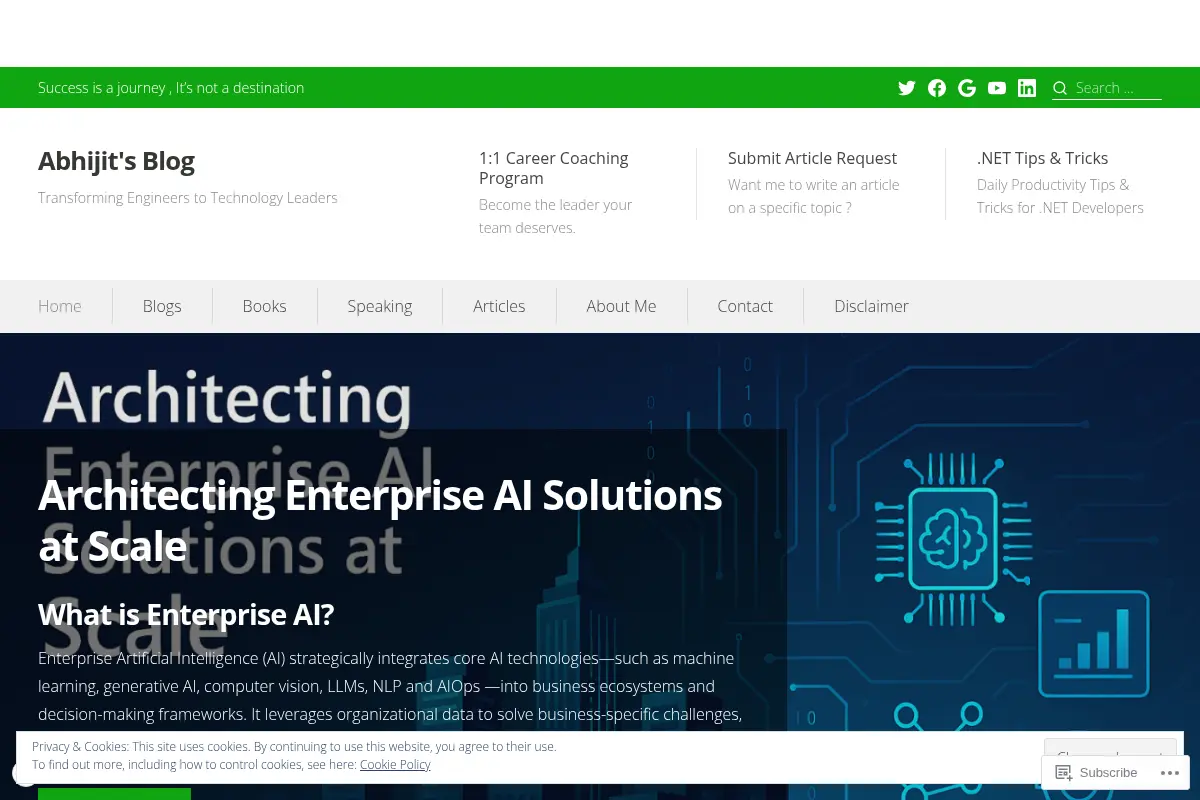Image resolution: width=1200 pixels, height=800 pixels.
Task: Visit the YouTube channel icon
Action: (997, 88)
